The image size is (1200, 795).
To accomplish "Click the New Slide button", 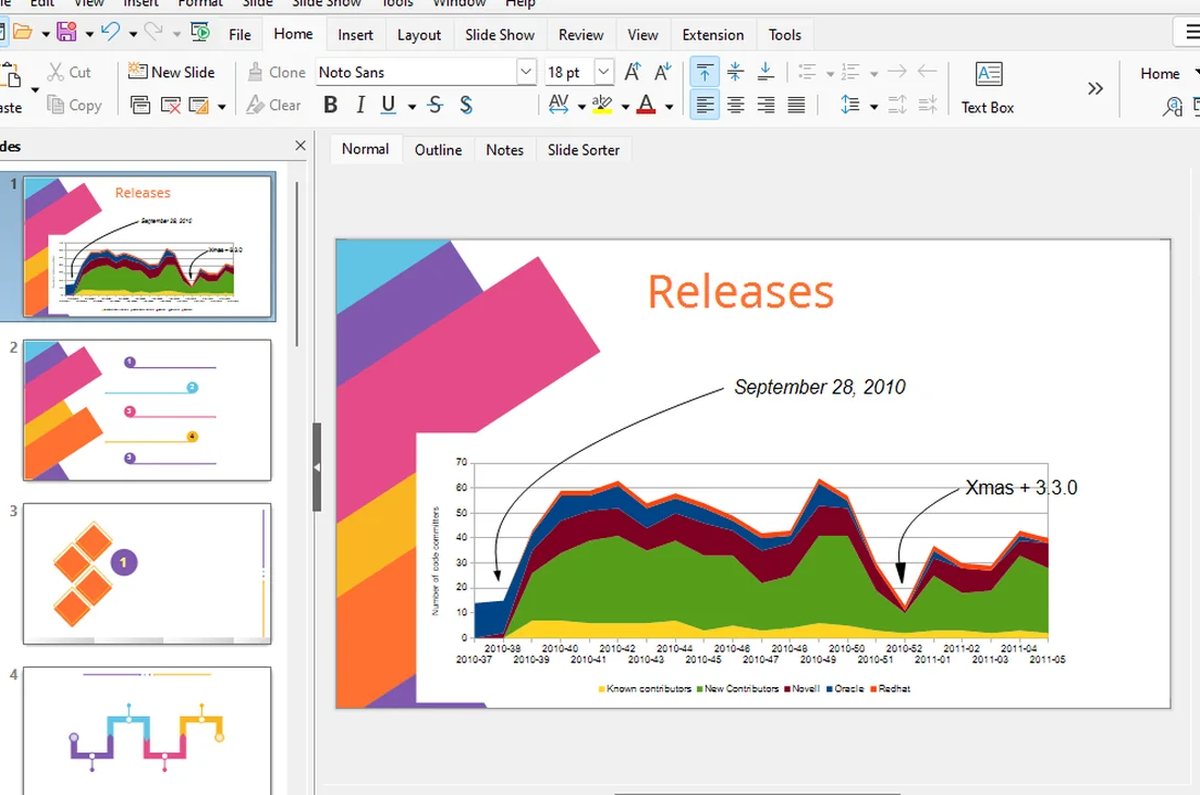I will pos(172,72).
